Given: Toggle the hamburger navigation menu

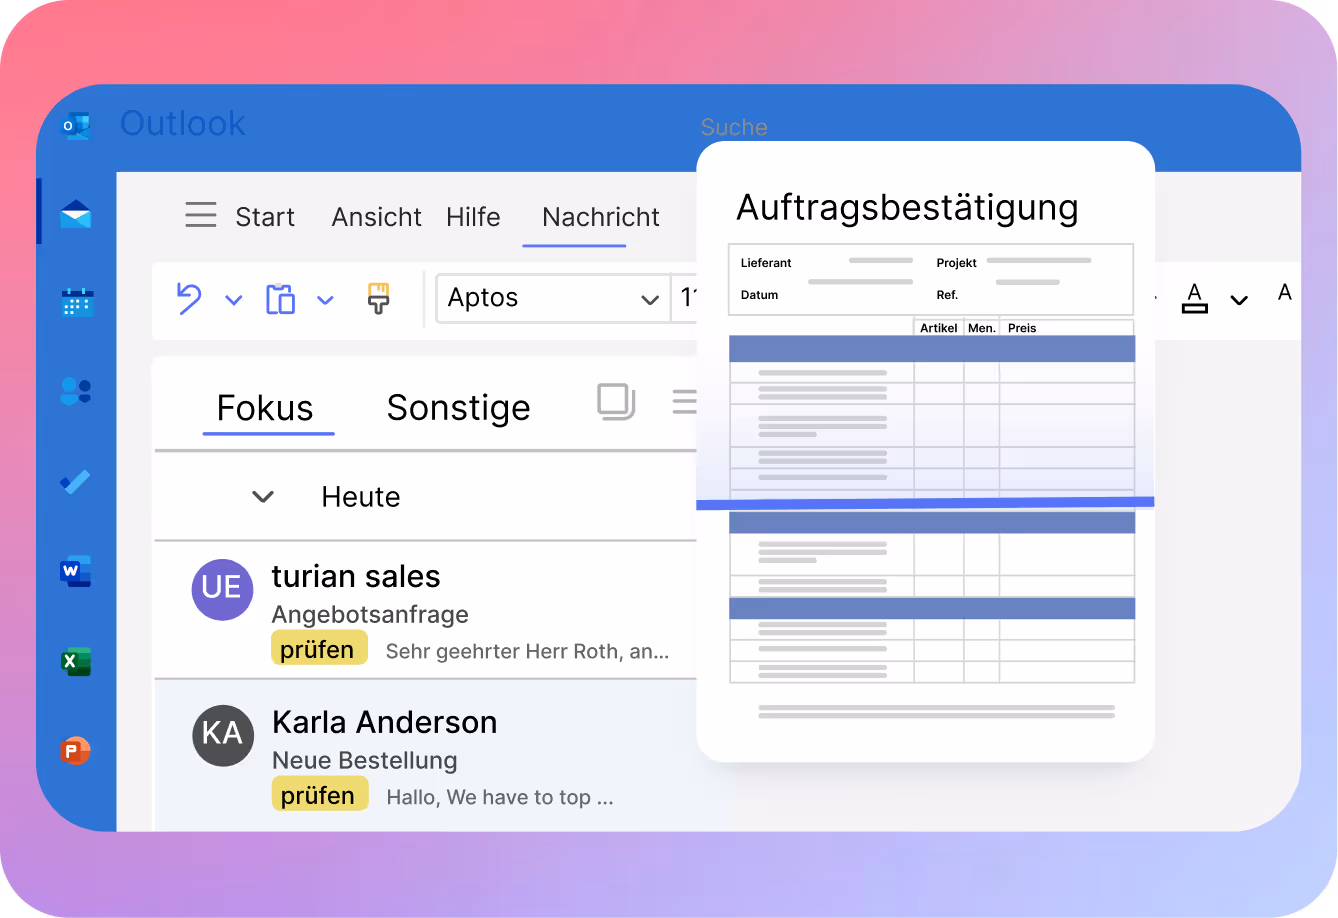Looking at the screenshot, I should pos(201,215).
